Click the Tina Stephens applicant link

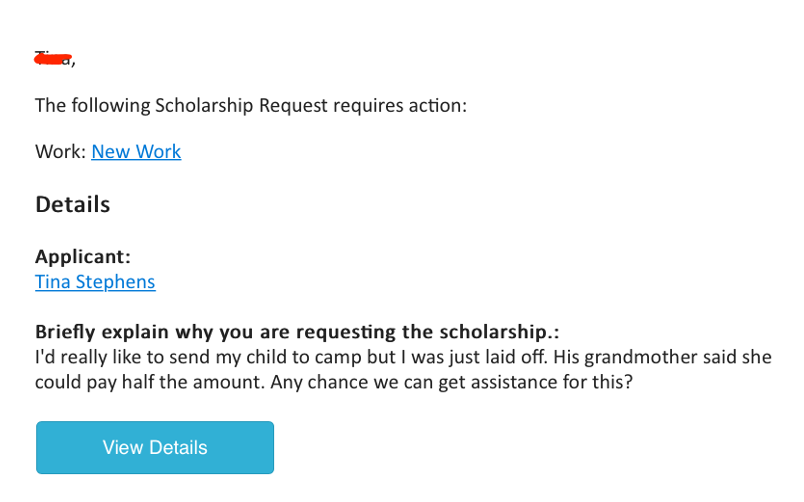coord(95,282)
